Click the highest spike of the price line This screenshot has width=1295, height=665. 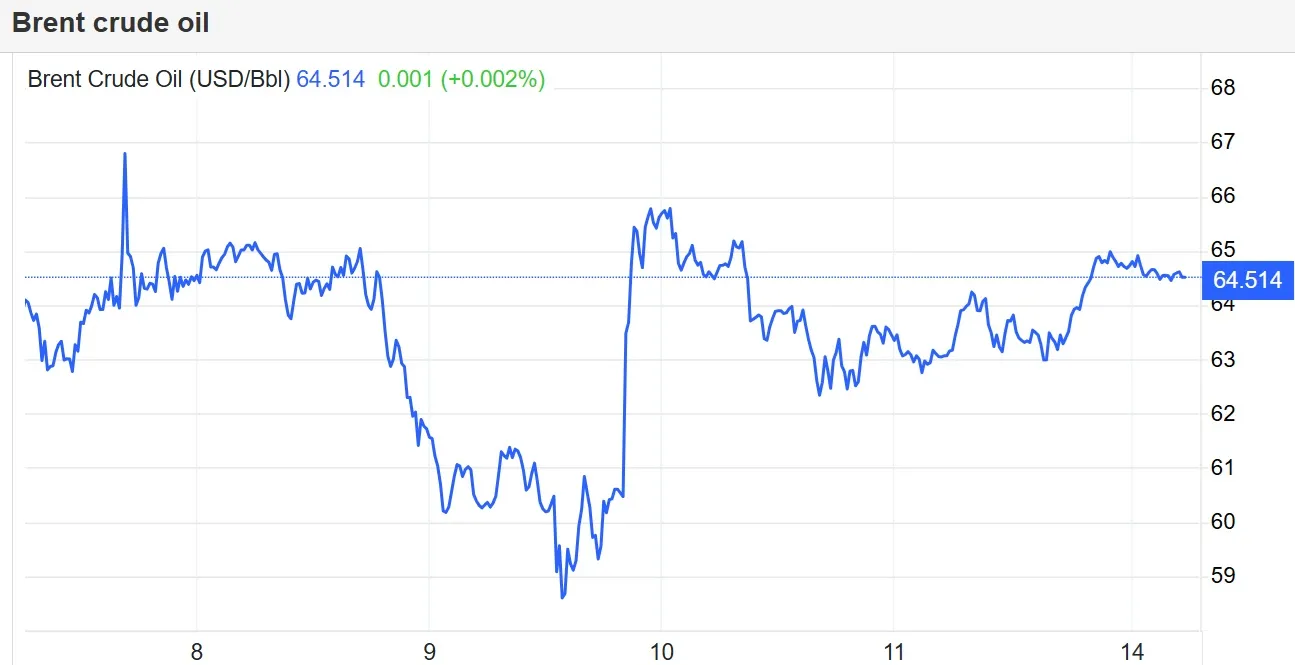click(x=125, y=154)
